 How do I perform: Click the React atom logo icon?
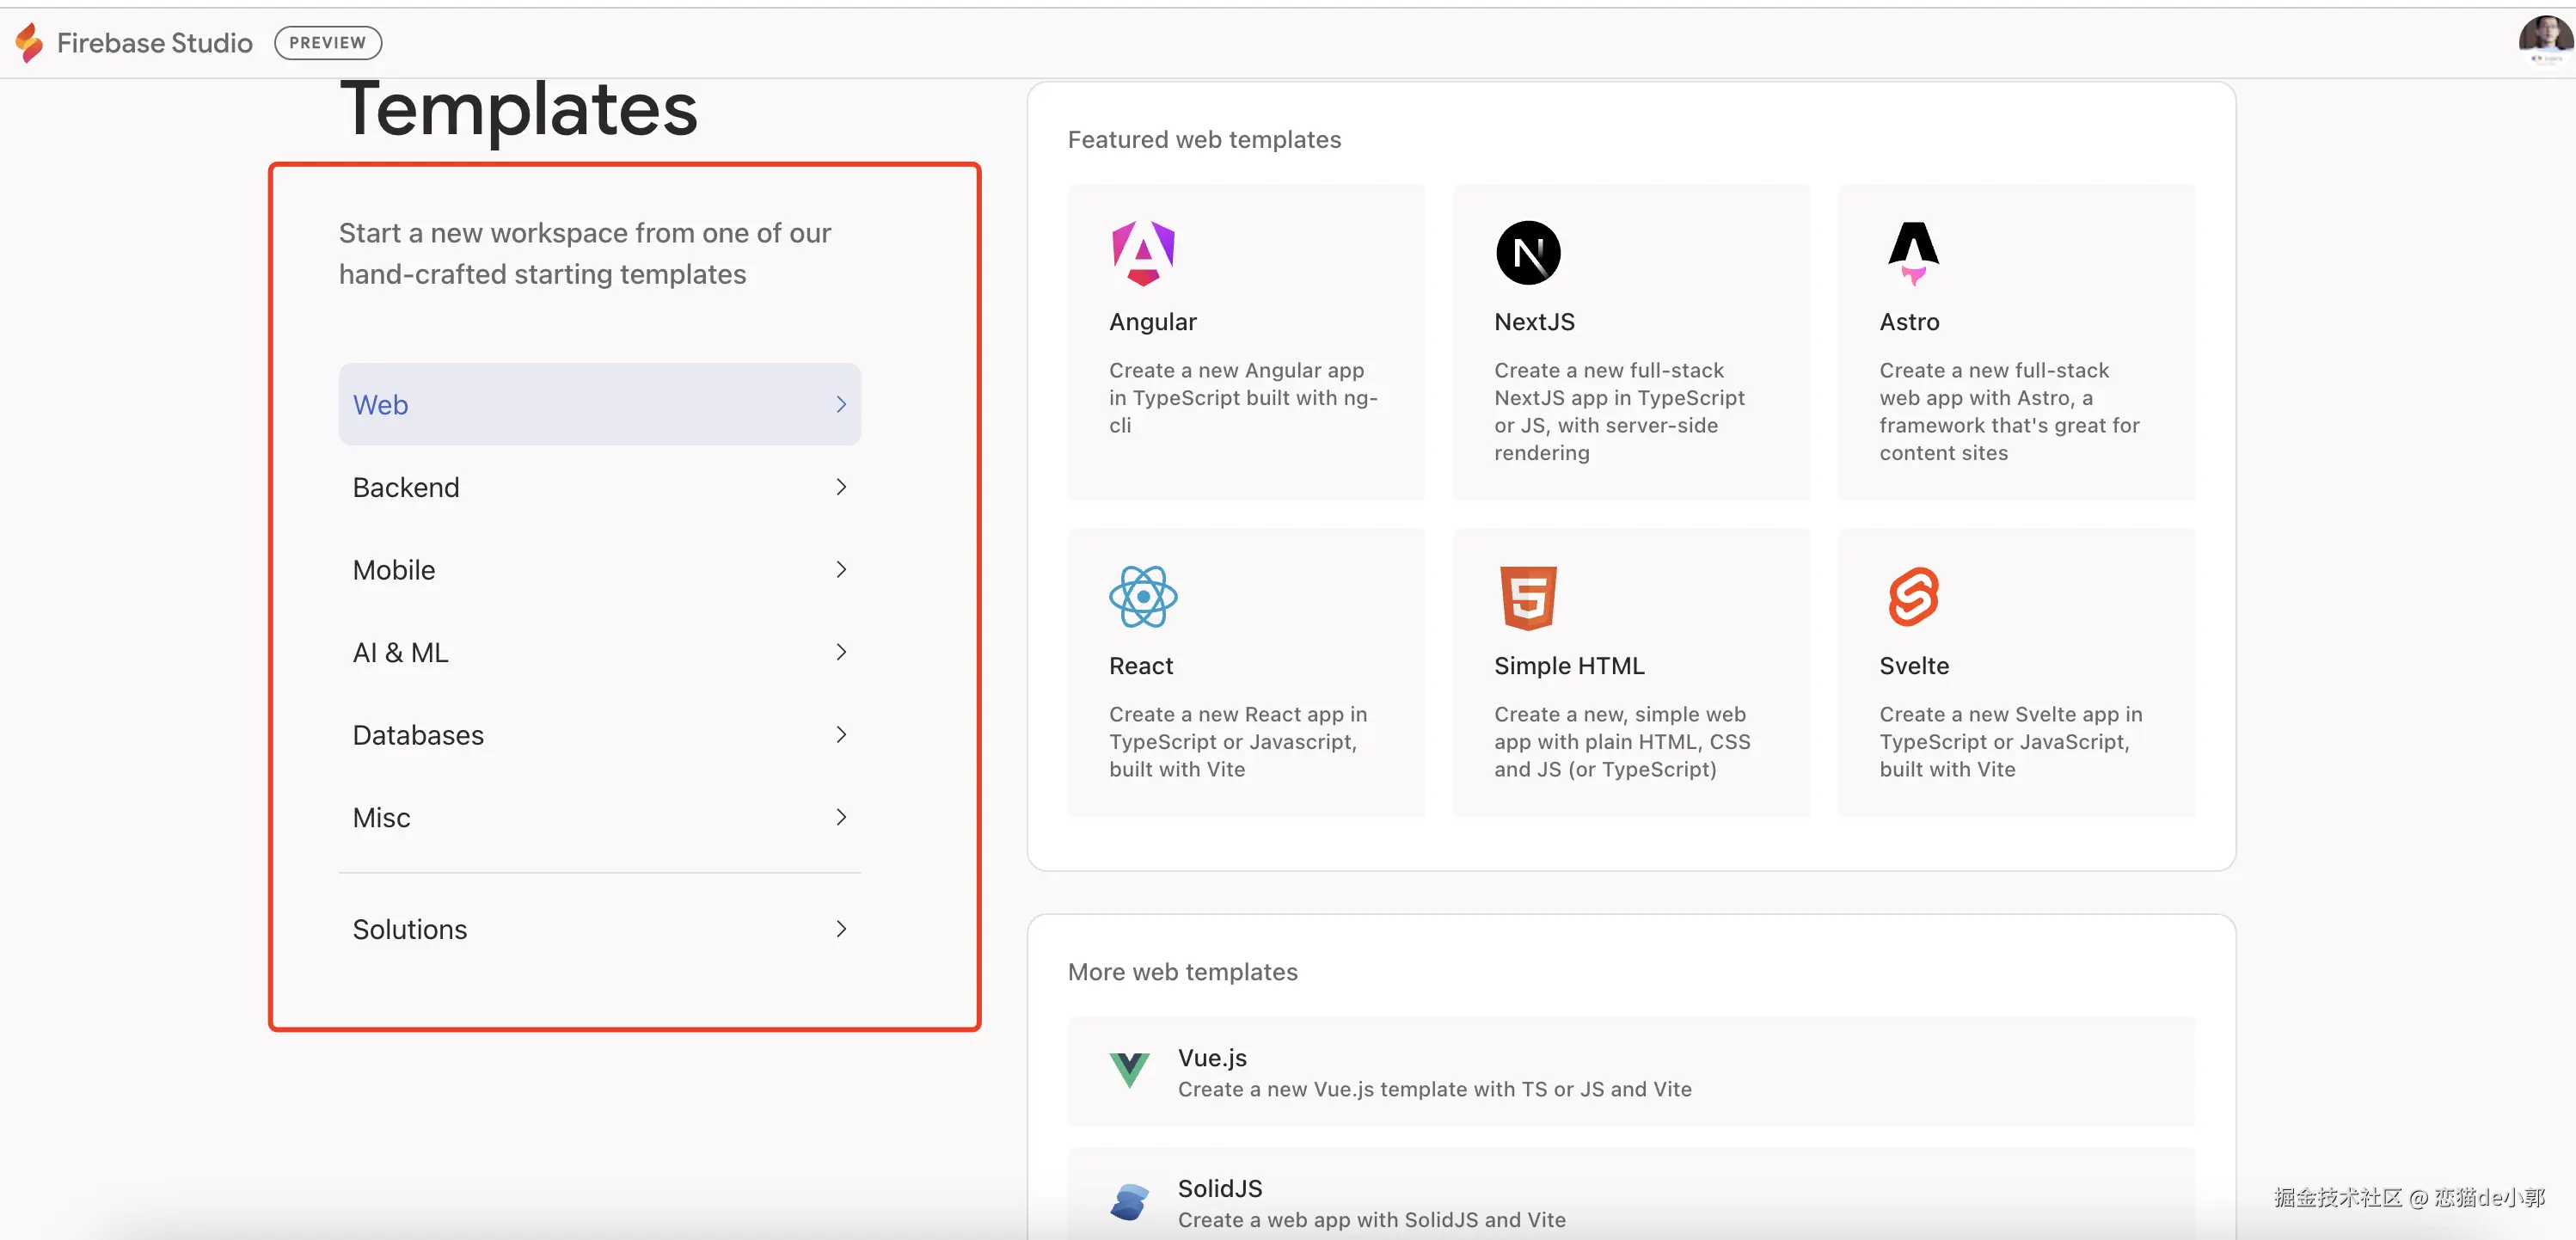(1143, 597)
